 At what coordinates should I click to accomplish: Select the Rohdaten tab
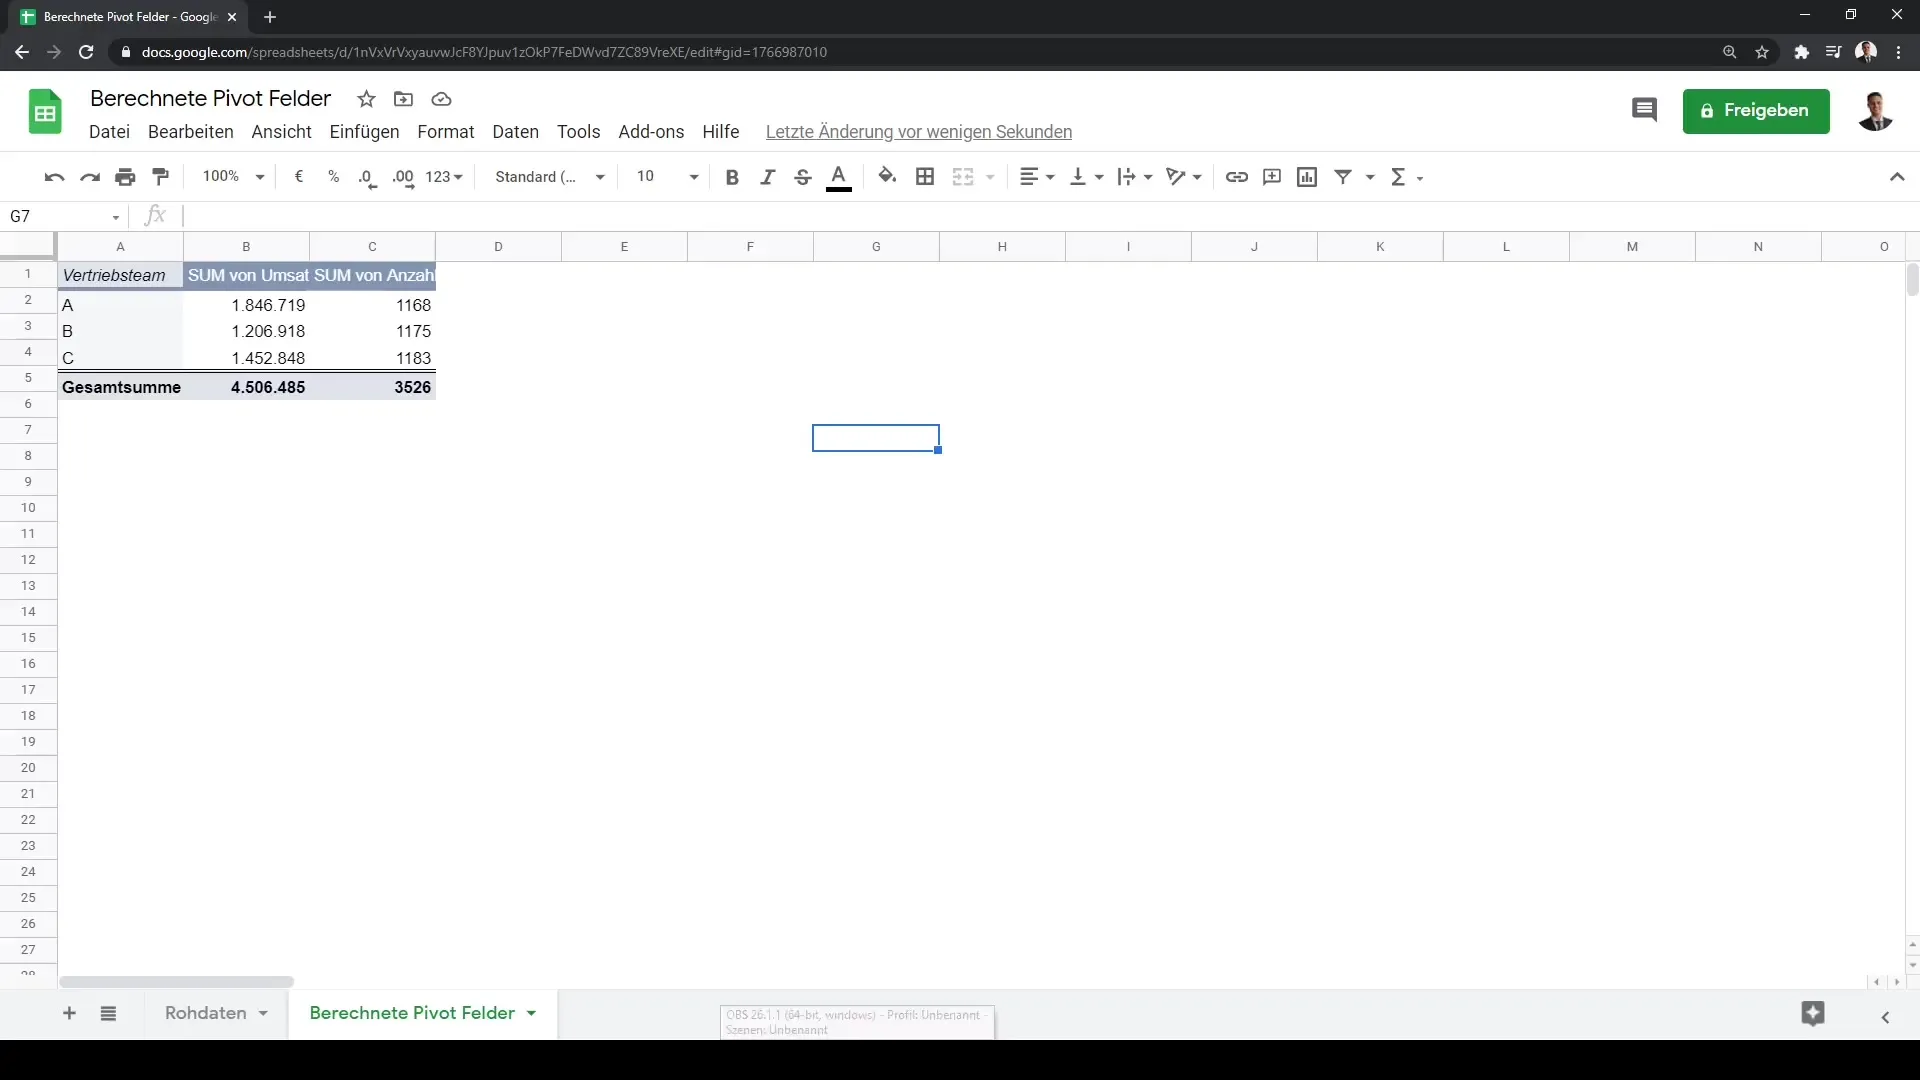pos(206,1013)
